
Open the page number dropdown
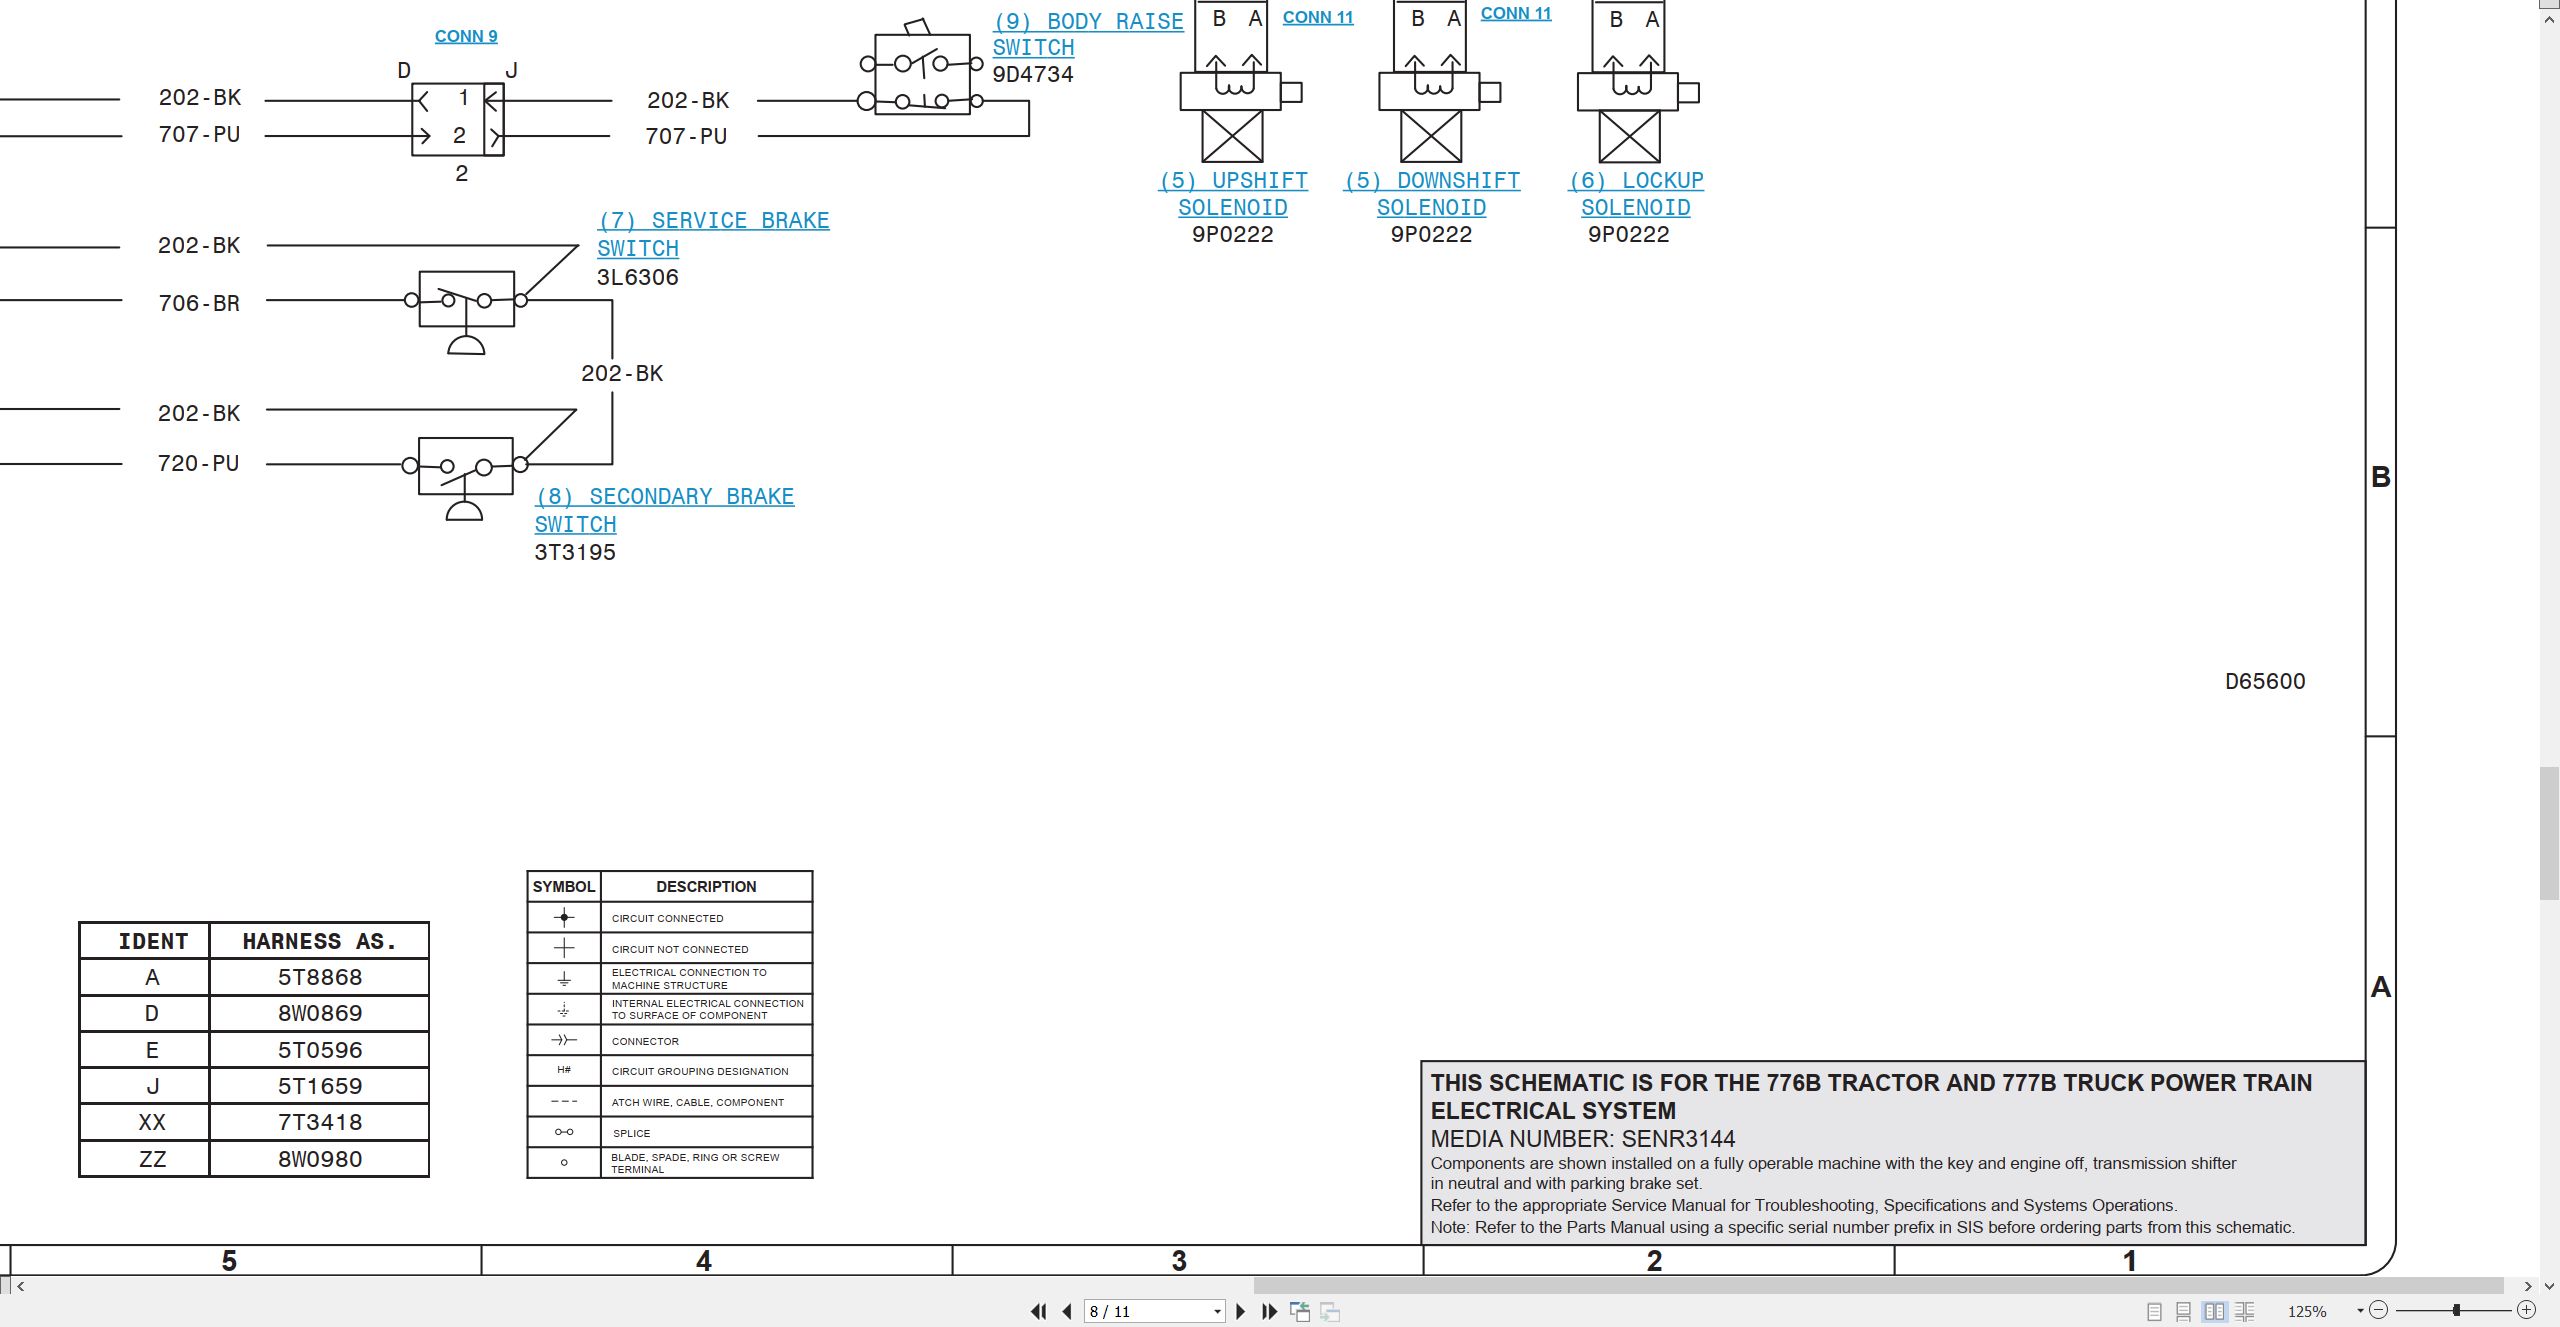(x=1217, y=1311)
